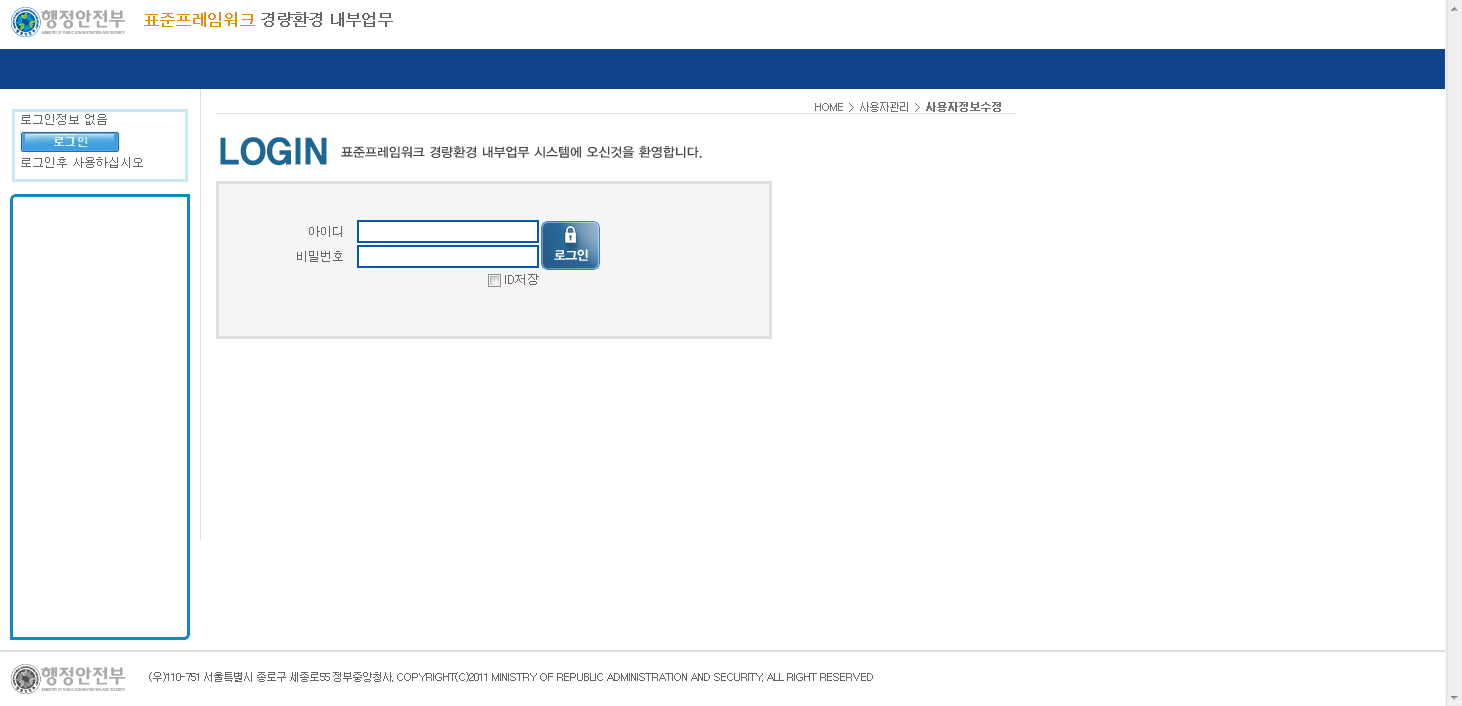Click the footer copyright text
Image resolution: width=1462 pixels, height=706 pixels.
510,678
